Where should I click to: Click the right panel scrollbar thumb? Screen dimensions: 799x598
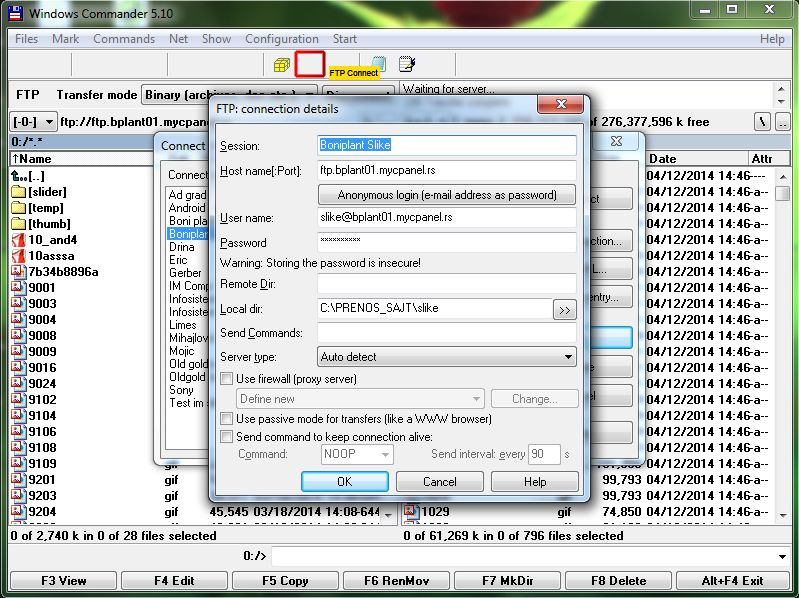click(x=782, y=194)
